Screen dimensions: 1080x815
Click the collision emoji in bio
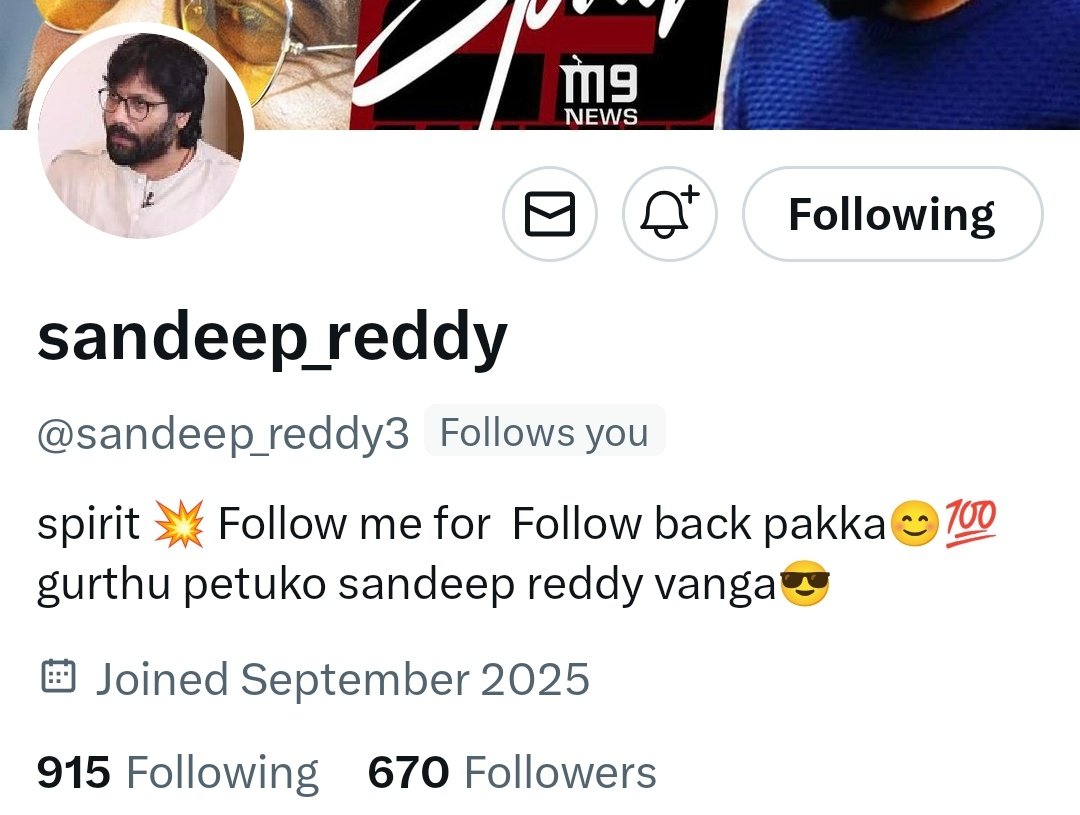click(179, 524)
